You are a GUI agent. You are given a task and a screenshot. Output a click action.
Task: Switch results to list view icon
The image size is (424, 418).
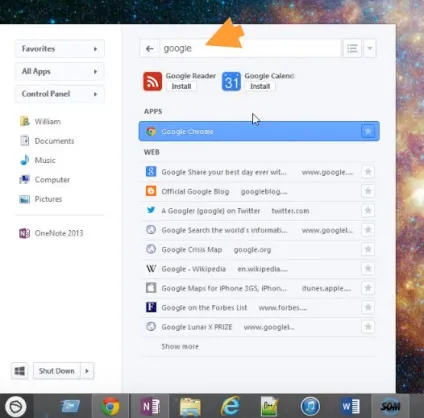(352, 49)
